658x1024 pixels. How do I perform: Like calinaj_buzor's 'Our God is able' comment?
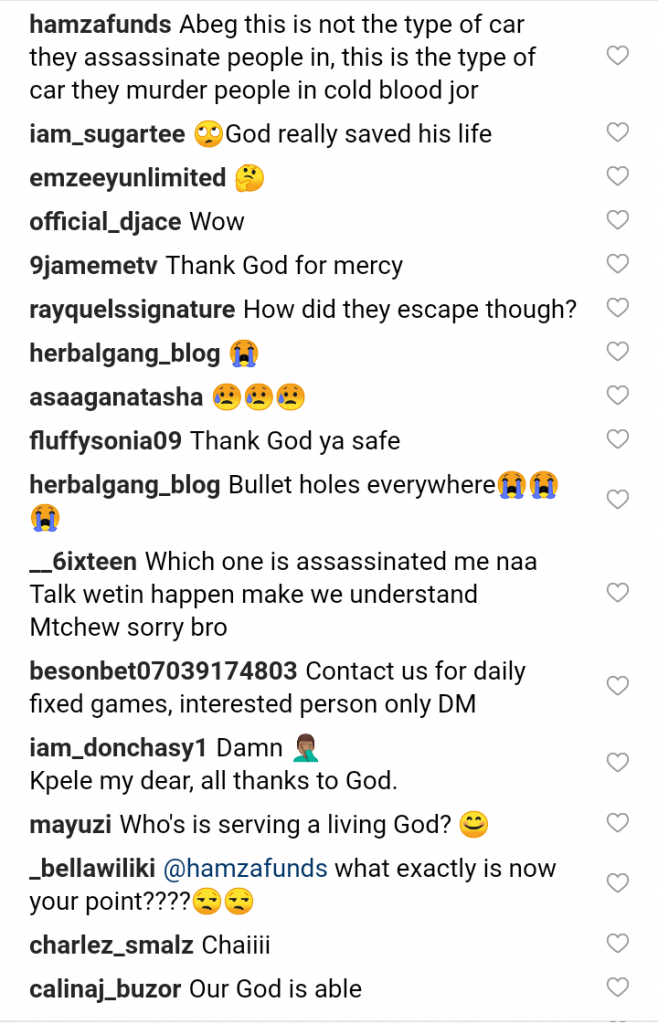(x=618, y=987)
